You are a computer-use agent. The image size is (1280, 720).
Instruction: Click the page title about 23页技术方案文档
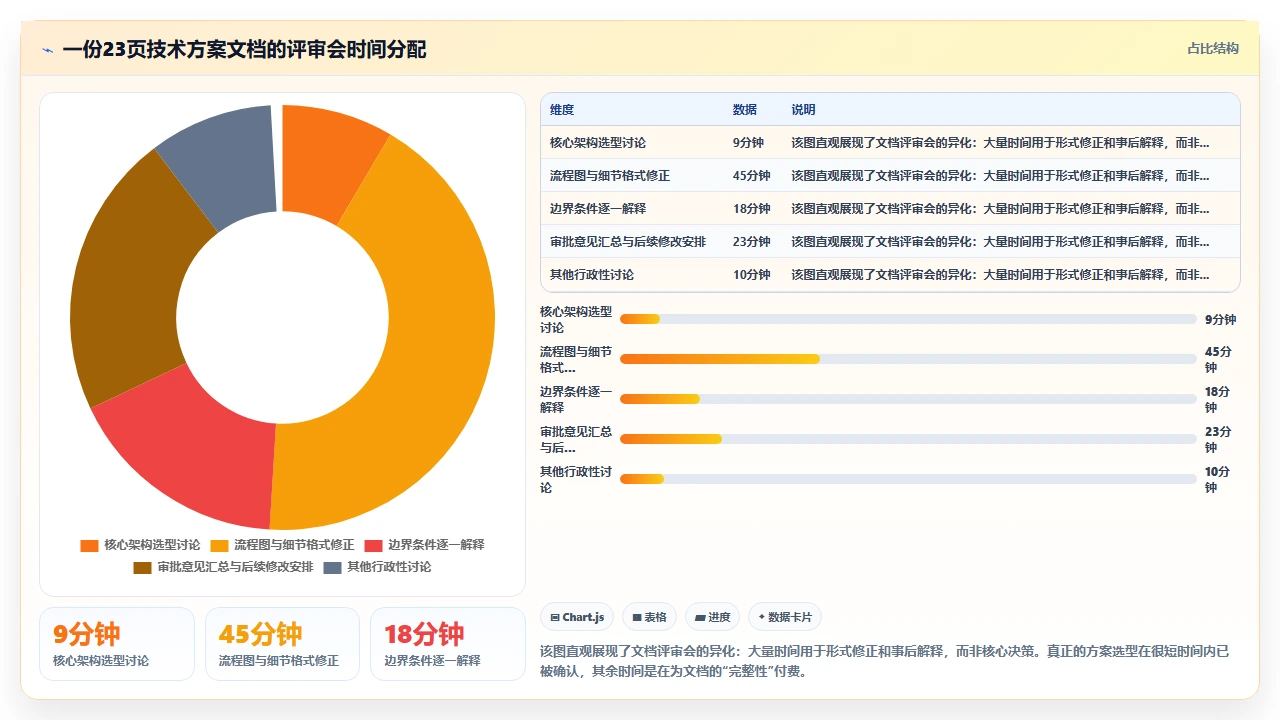click(x=244, y=50)
